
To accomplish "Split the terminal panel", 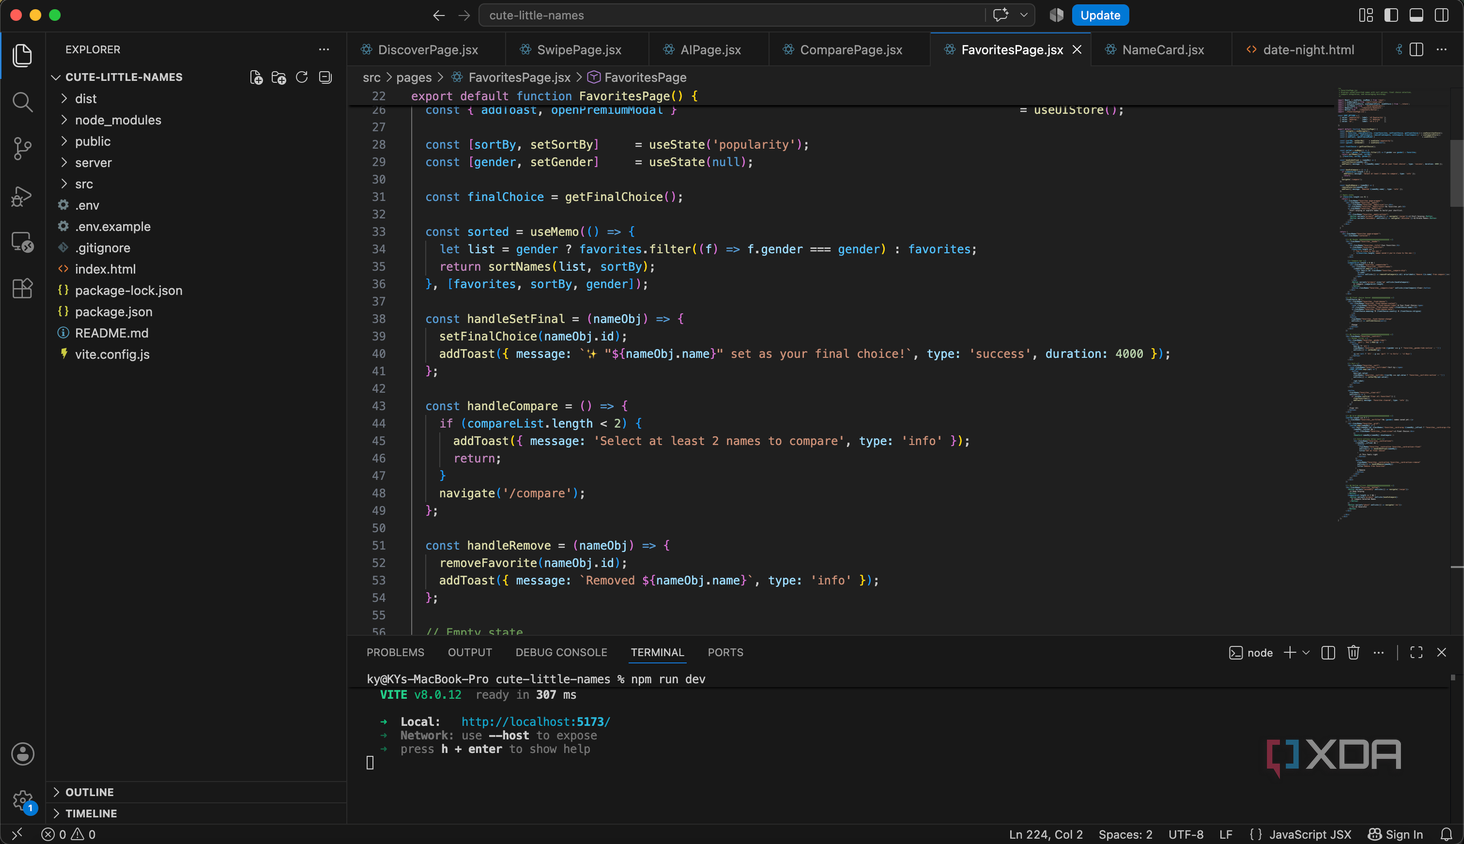I will click(x=1328, y=652).
